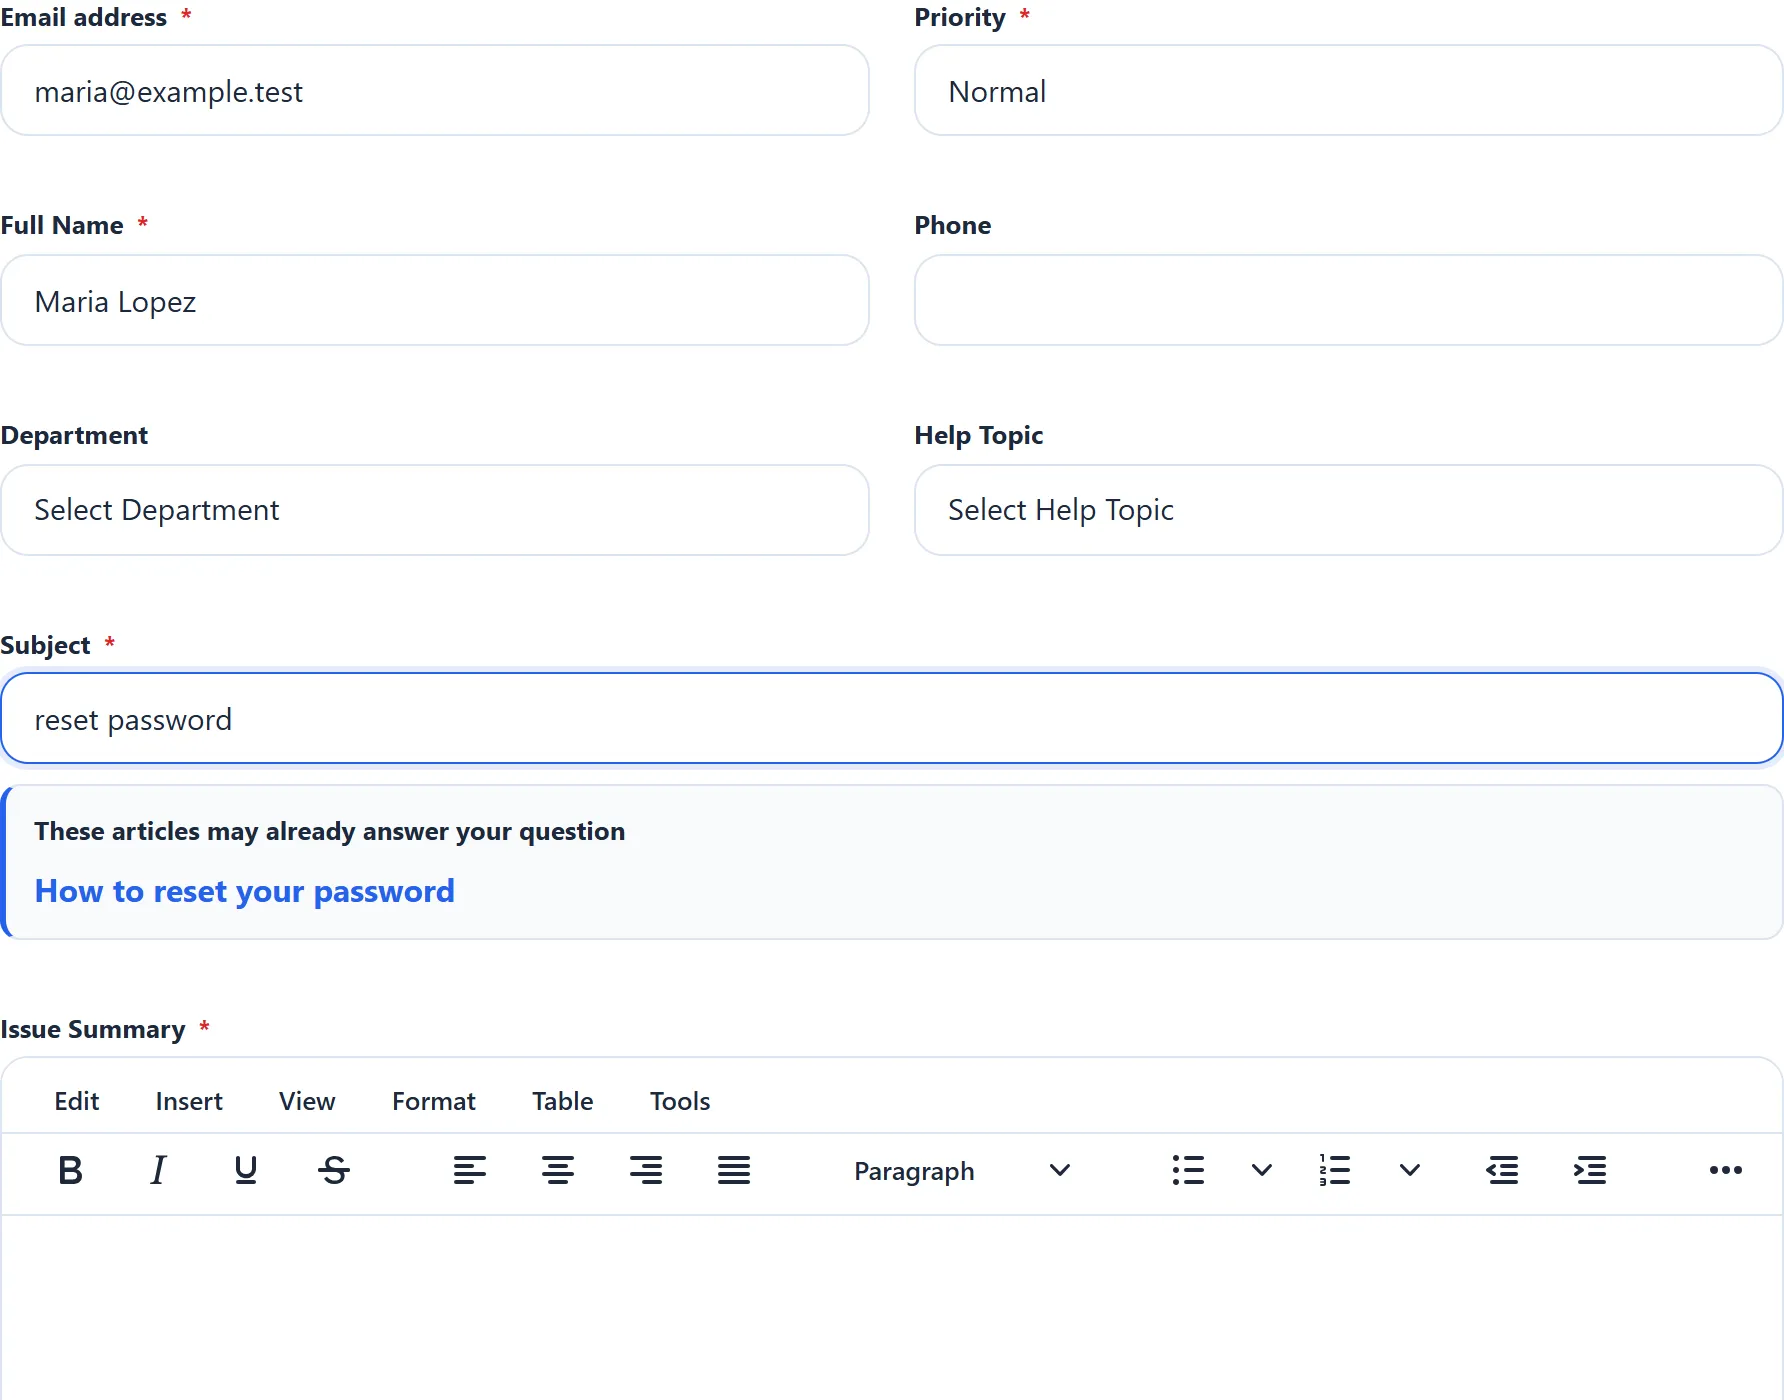The width and height of the screenshot is (1784, 1400).
Task: Expand bullet list style options arrow
Action: (x=1262, y=1170)
